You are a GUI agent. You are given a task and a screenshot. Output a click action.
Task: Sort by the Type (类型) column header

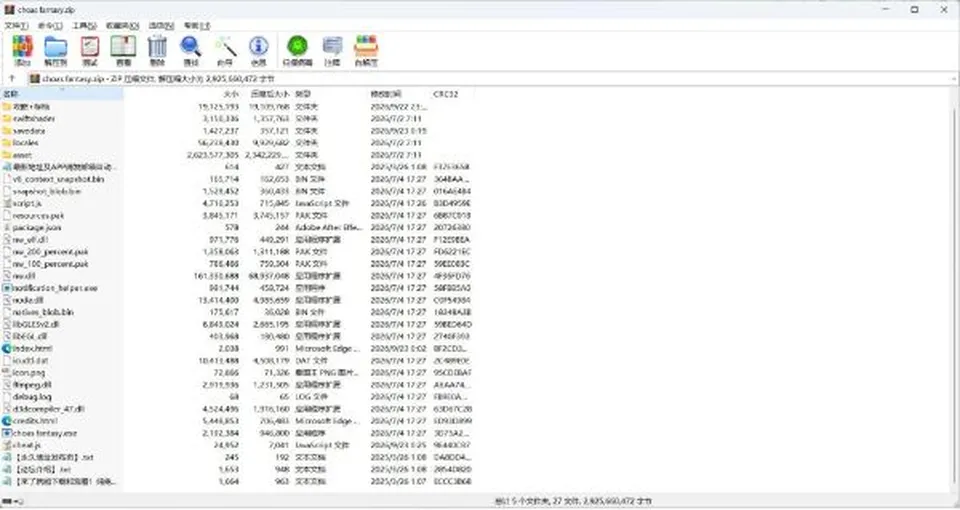(x=303, y=94)
